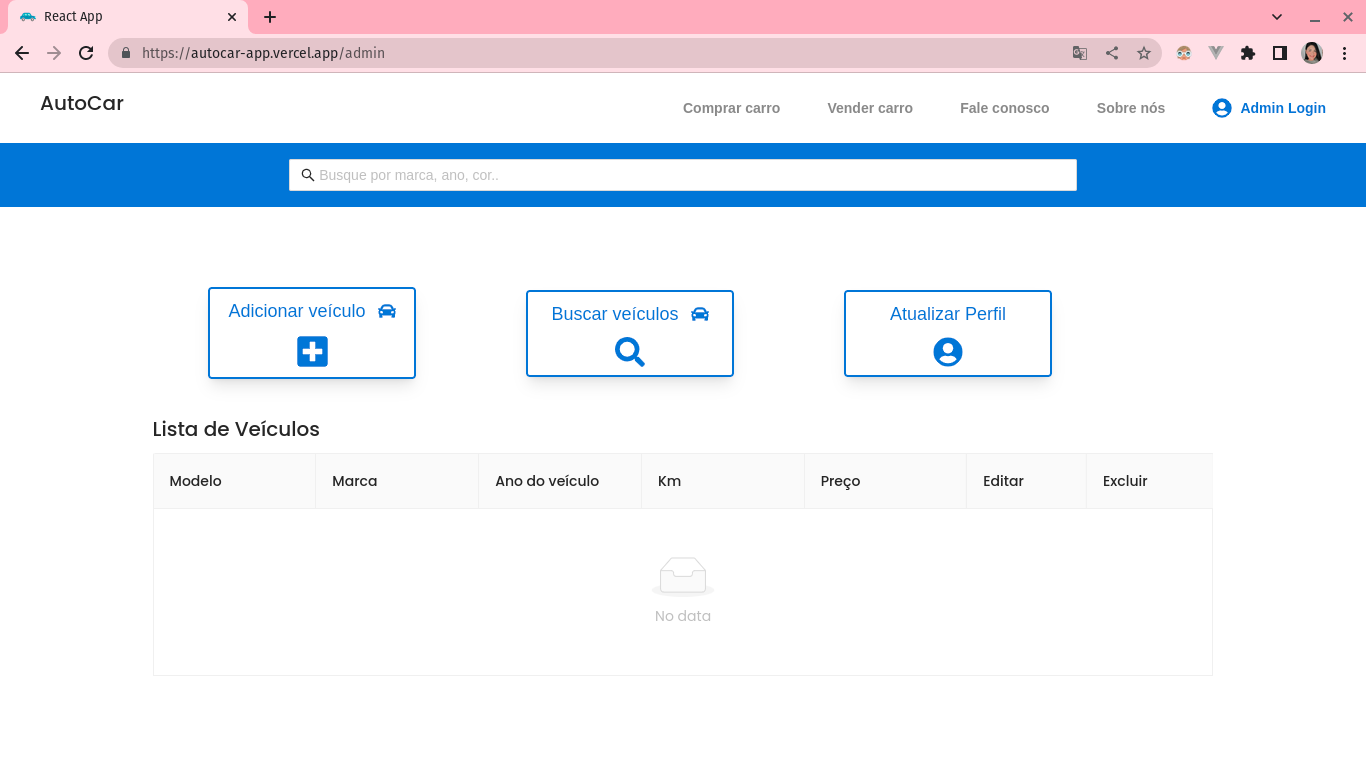Open the Vender carro menu item
Screen dimensions: 1366x768
tap(870, 108)
